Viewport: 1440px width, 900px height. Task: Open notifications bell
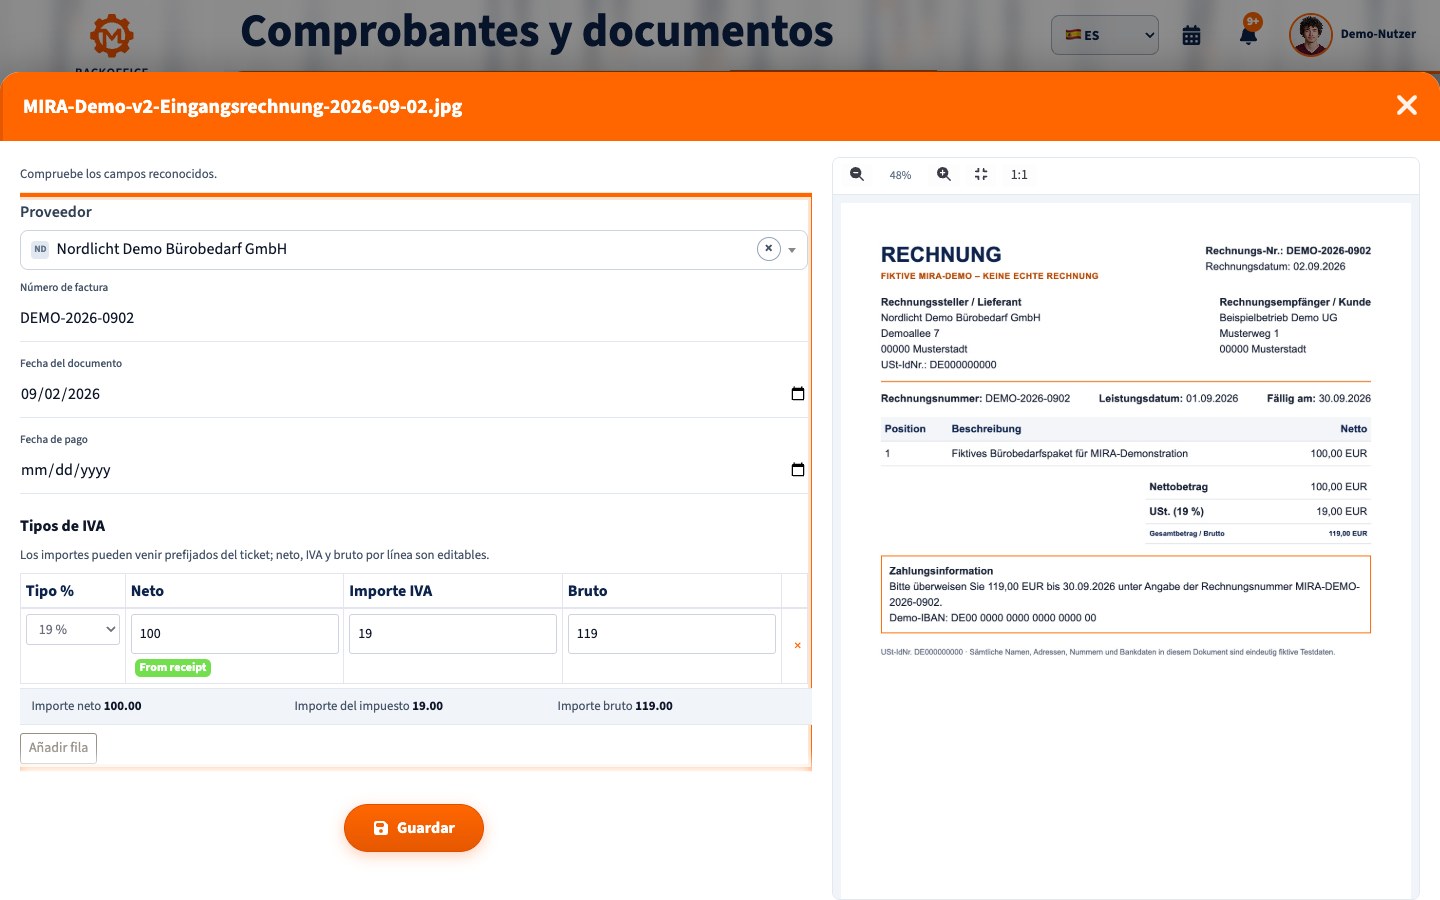[x=1248, y=35]
